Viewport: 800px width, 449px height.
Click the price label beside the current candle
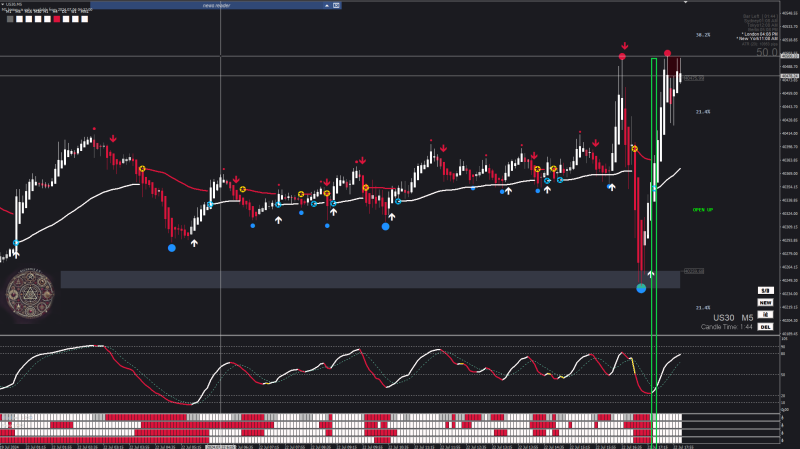point(694,79)
